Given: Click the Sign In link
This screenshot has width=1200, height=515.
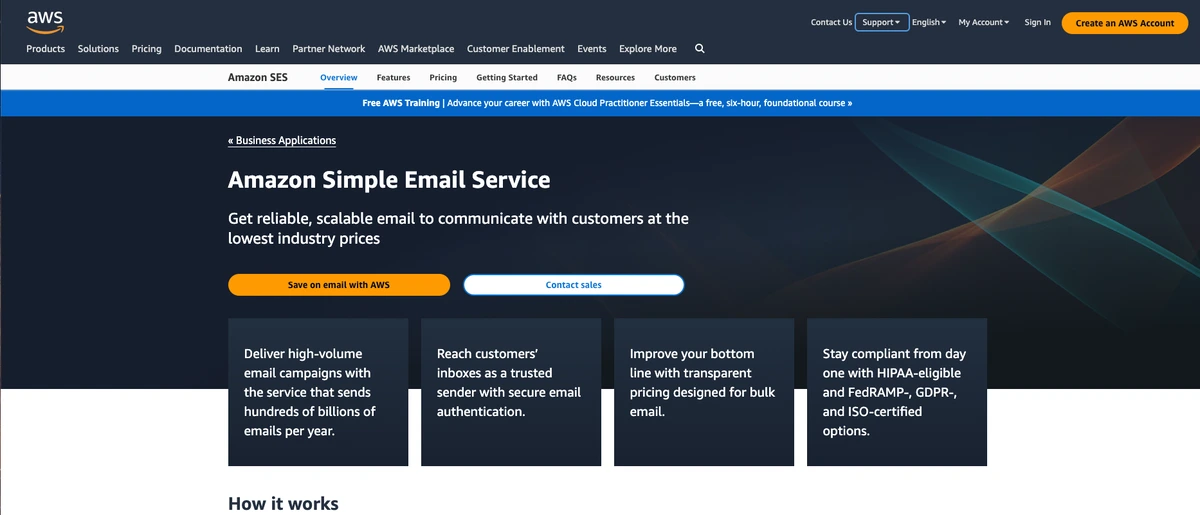Looking at the screenshot, I should (x=1038, y=22).
